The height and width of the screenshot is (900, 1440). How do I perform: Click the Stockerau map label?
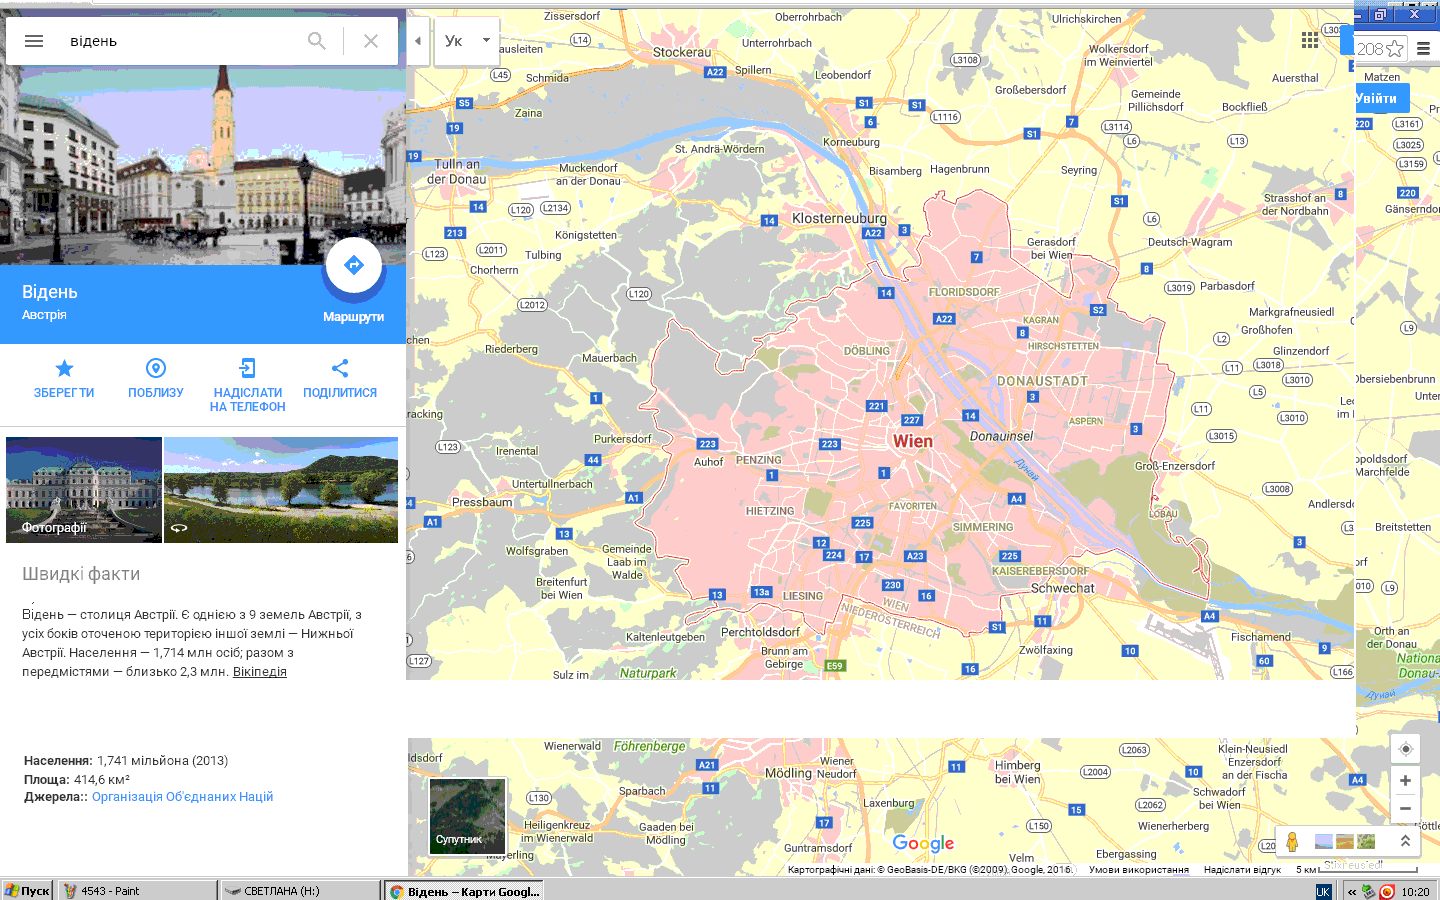(682, 52)
